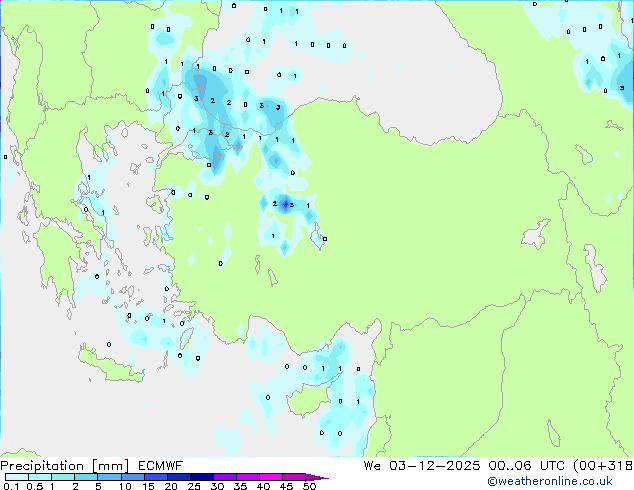This screenshot has height=490, width=634.
Task: Click the 45–50 mm legend swatch
Action: click(x=294, y=477)
